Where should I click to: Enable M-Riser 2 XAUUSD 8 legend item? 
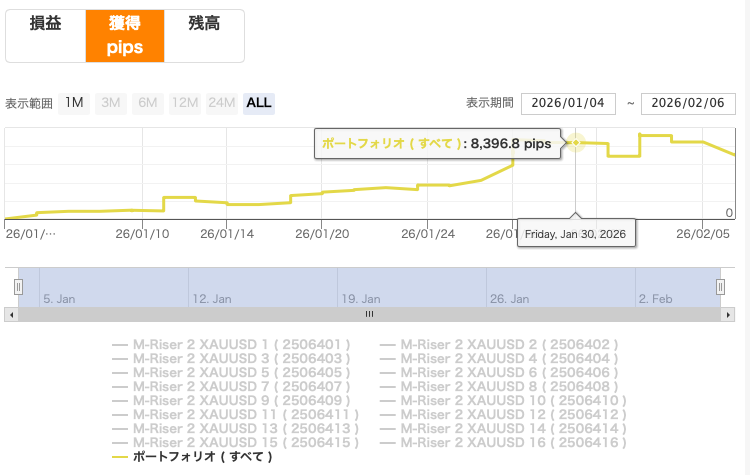(x=510, y=386)
